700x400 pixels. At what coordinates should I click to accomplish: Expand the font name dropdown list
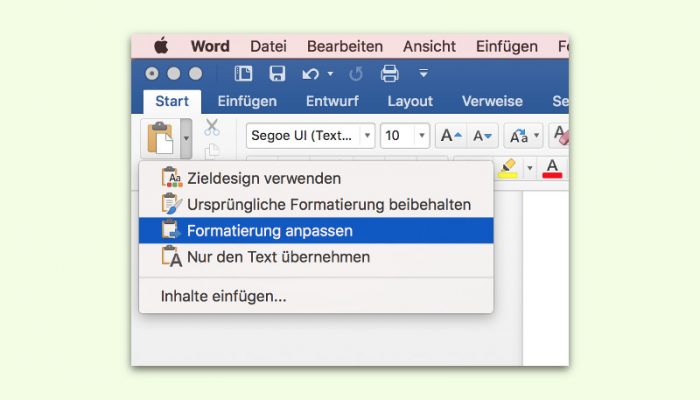click(367, 135)
